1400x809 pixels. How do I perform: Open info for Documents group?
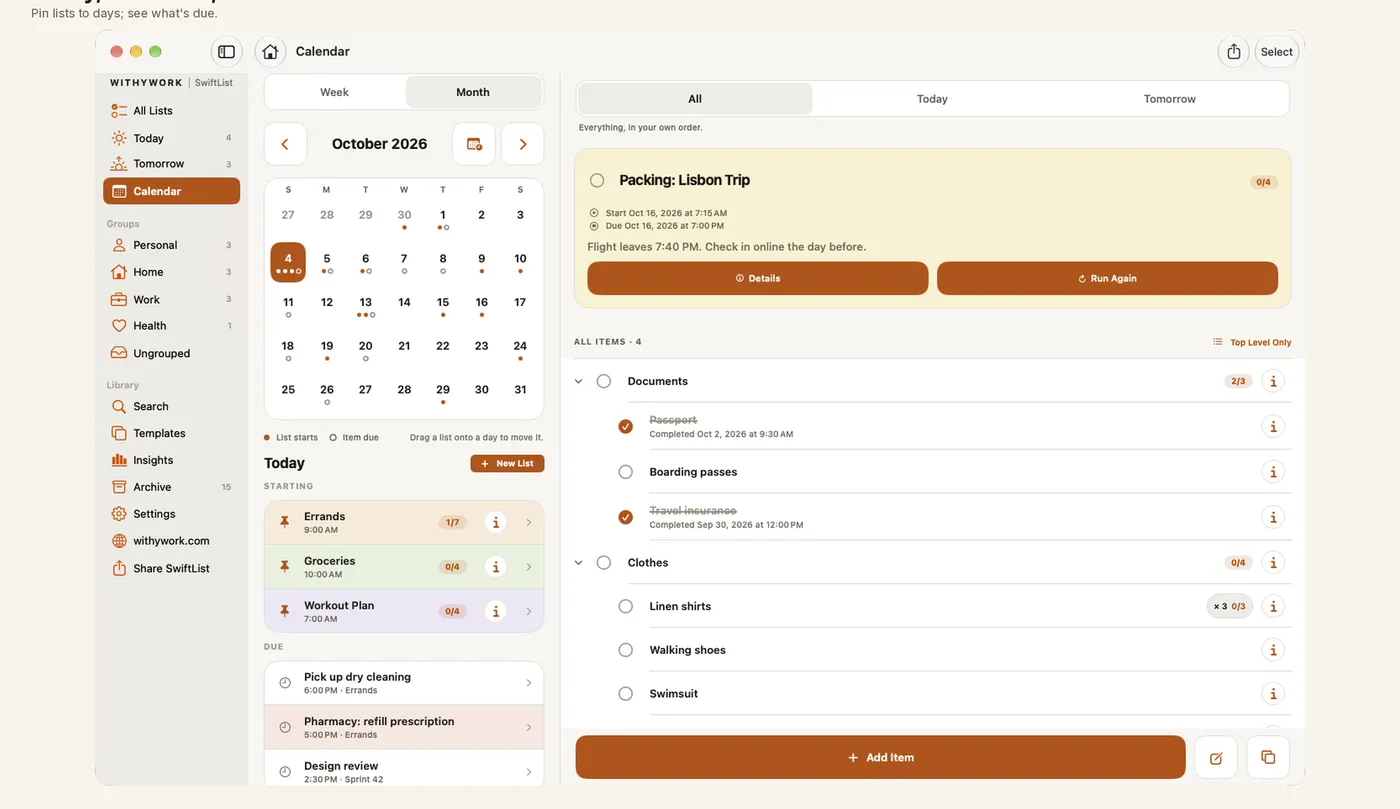tap(1273, 381)
